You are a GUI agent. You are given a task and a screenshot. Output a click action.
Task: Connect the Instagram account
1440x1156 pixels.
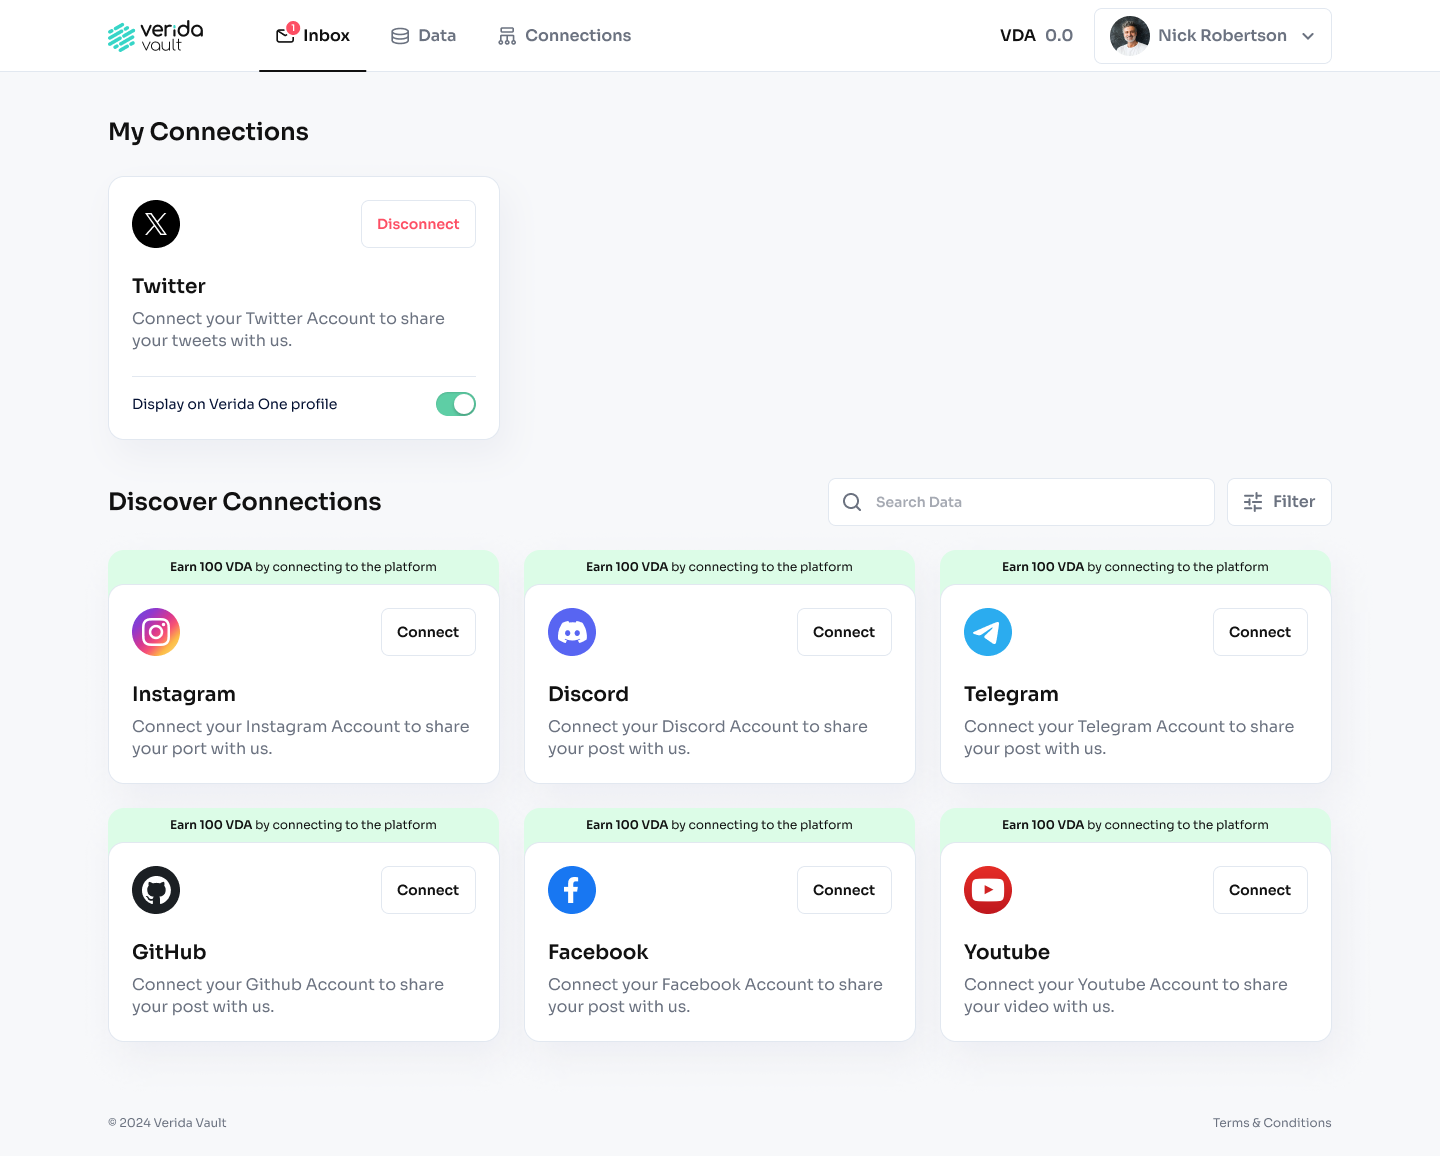point(428,632)
